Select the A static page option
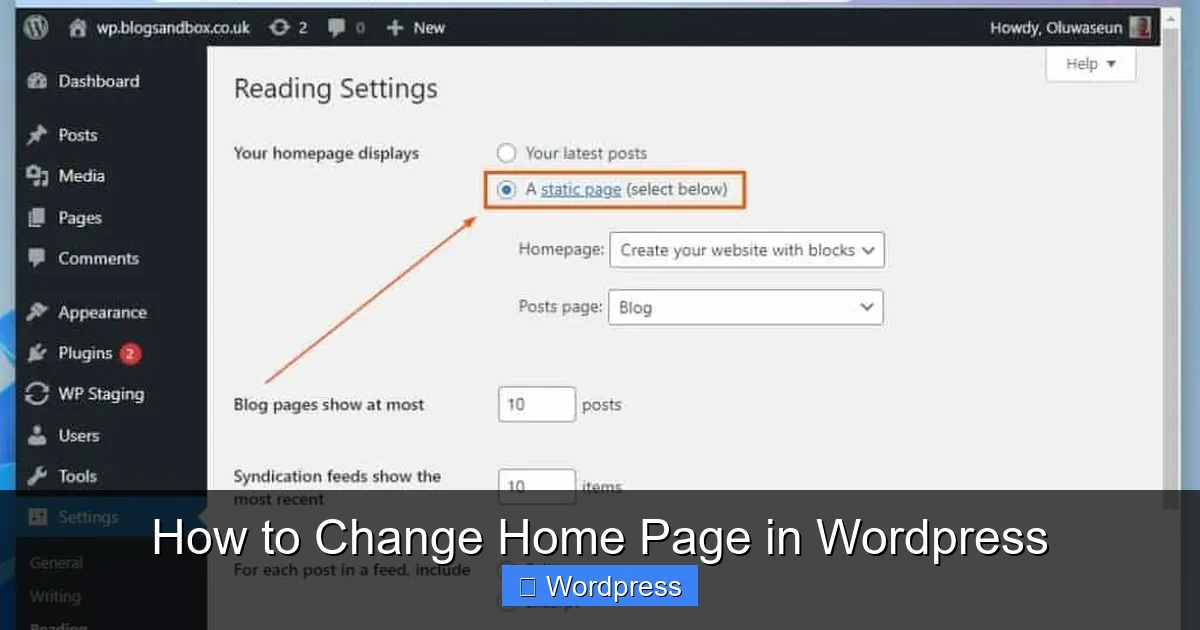This screenshot has height=630, width=1200. pos(507,189)
